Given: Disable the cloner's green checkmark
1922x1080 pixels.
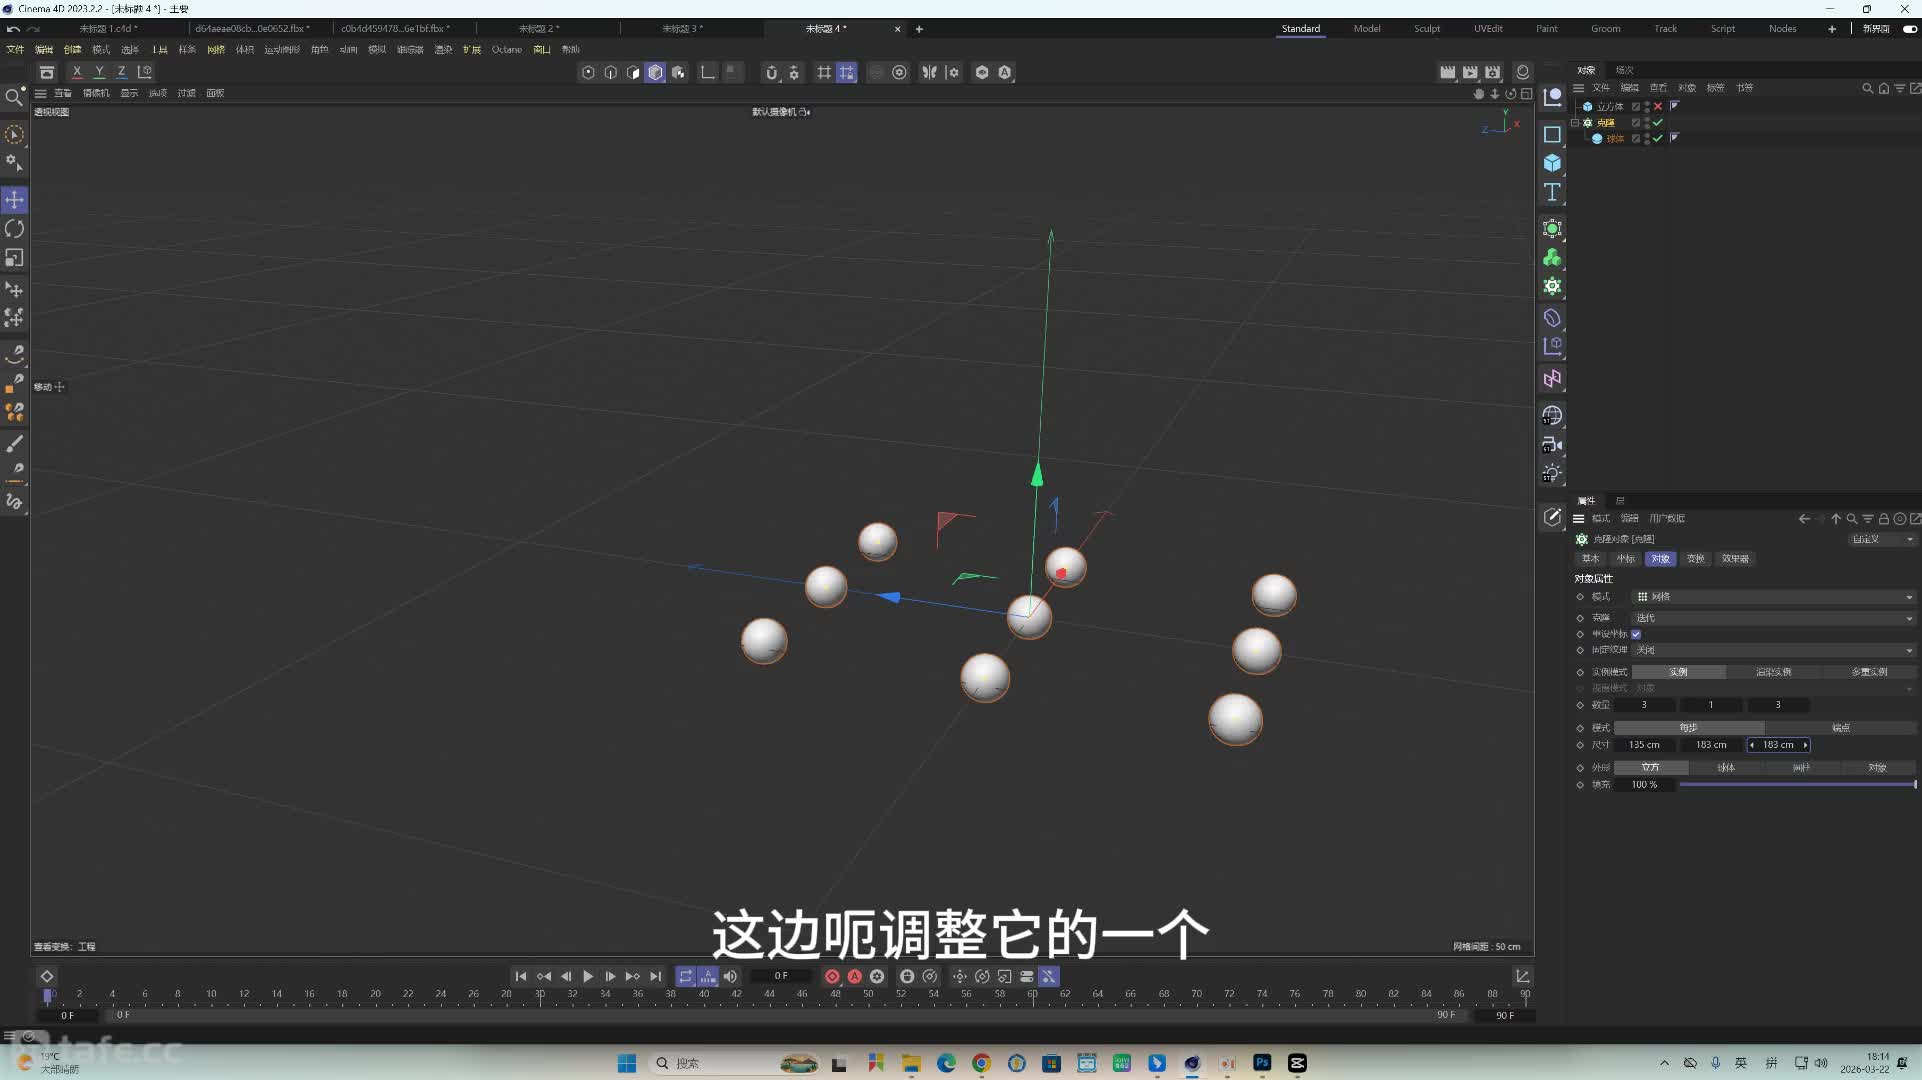Looking at the screenshot, I should 1658,122.
